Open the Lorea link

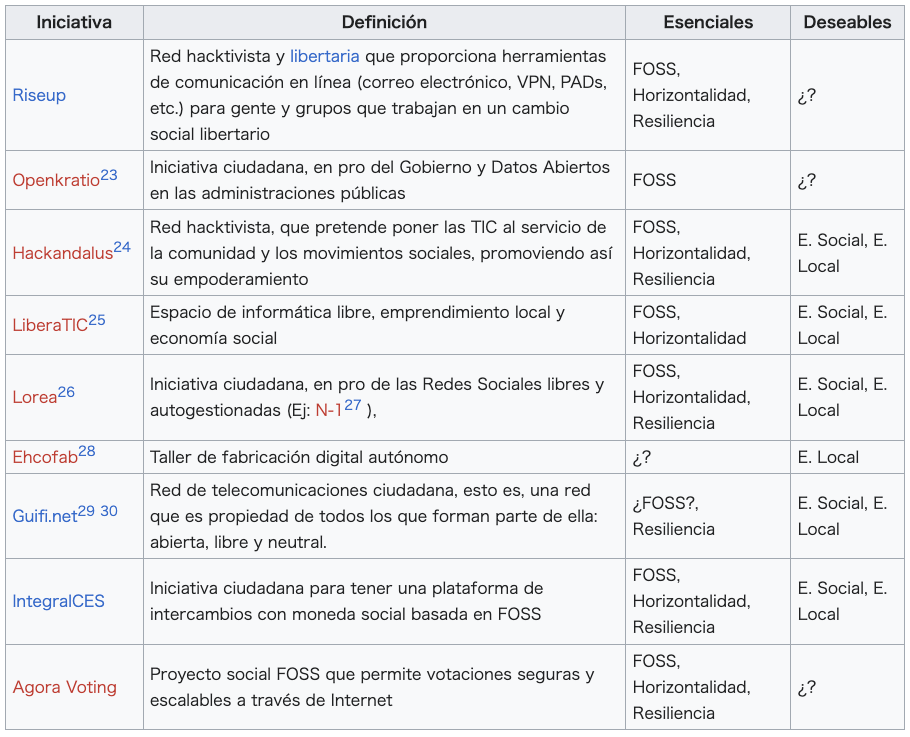point(35,398)
